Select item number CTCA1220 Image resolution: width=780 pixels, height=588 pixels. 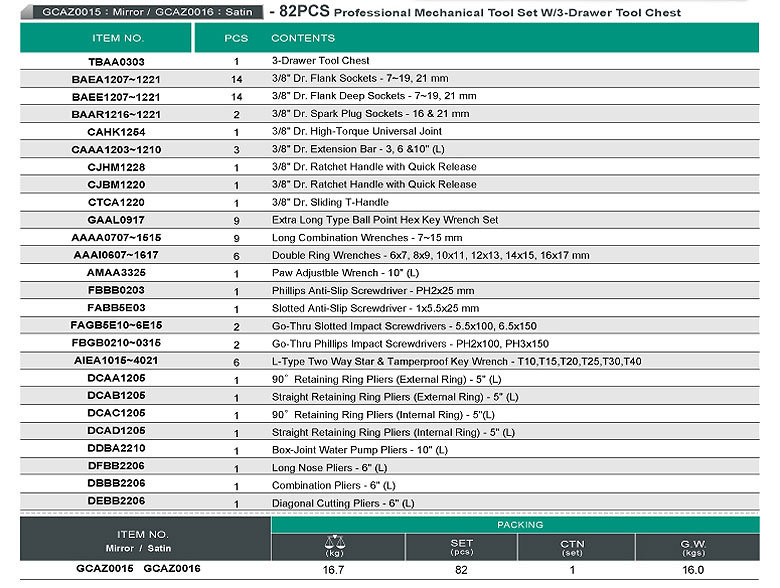116,202
